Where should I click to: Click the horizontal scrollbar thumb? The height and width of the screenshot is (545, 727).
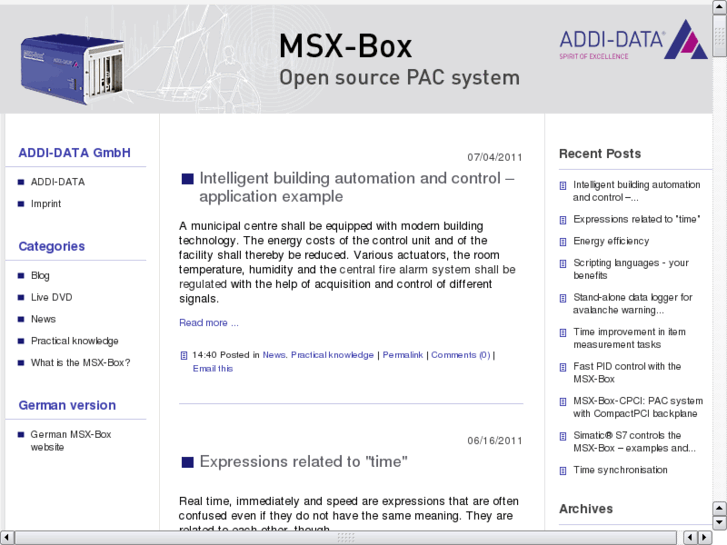[345, 537]
